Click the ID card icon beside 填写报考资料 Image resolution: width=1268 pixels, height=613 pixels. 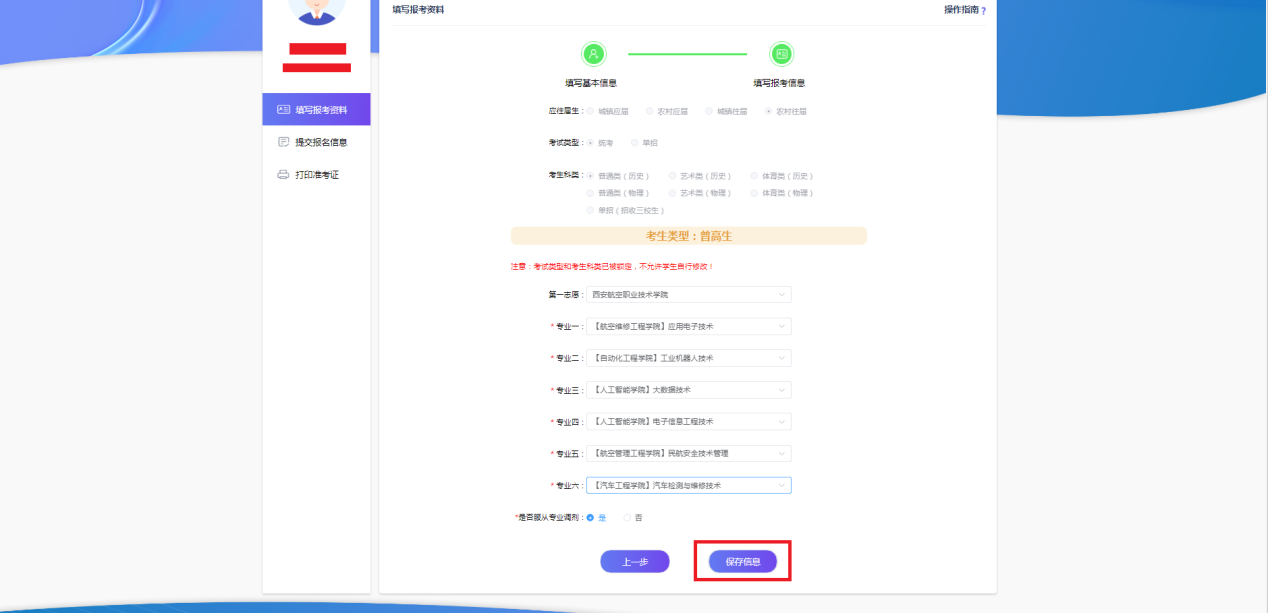tap(283, 110)
